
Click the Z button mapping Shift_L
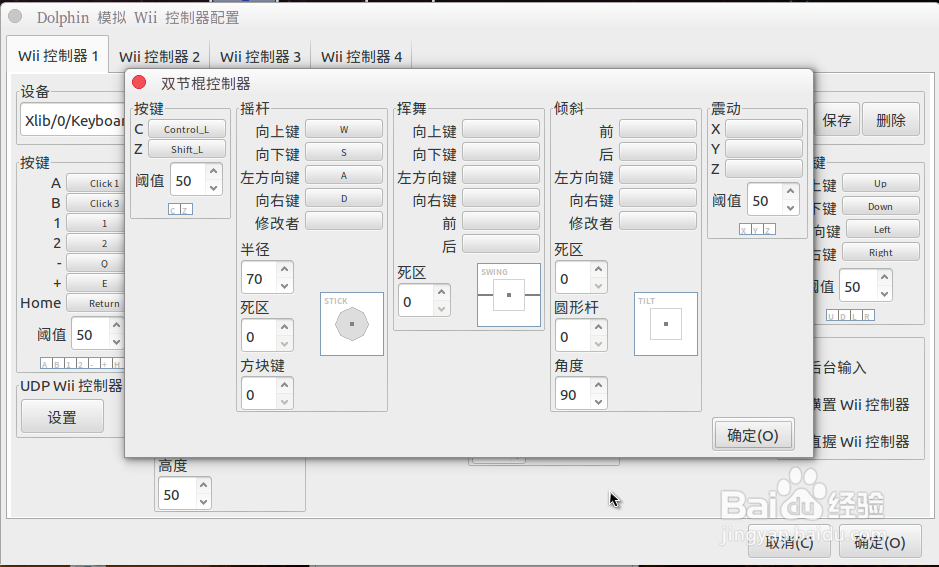click(187, 149)
